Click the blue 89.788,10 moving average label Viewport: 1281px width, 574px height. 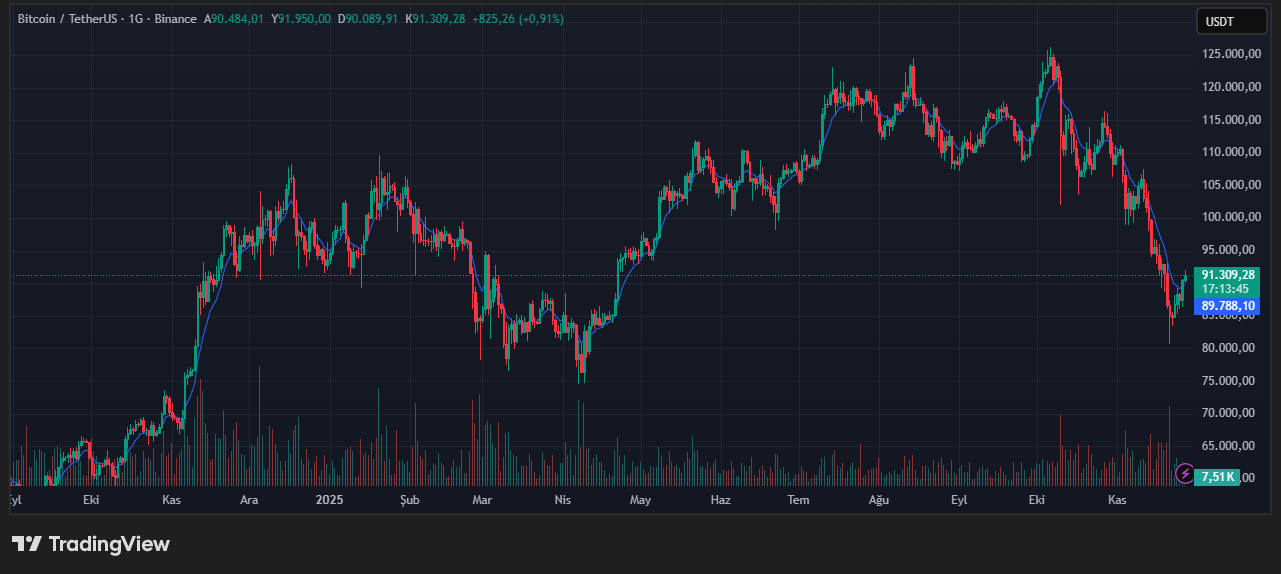[x=1227, y=306]
